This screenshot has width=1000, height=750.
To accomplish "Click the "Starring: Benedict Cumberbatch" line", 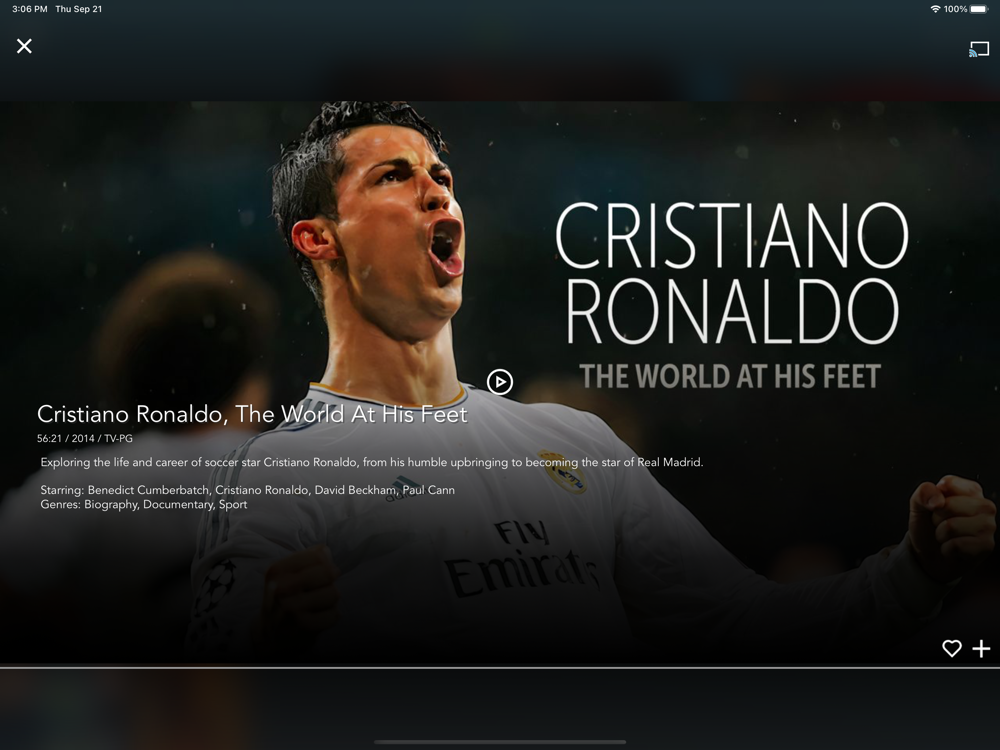I will click(x=247, y=490).
